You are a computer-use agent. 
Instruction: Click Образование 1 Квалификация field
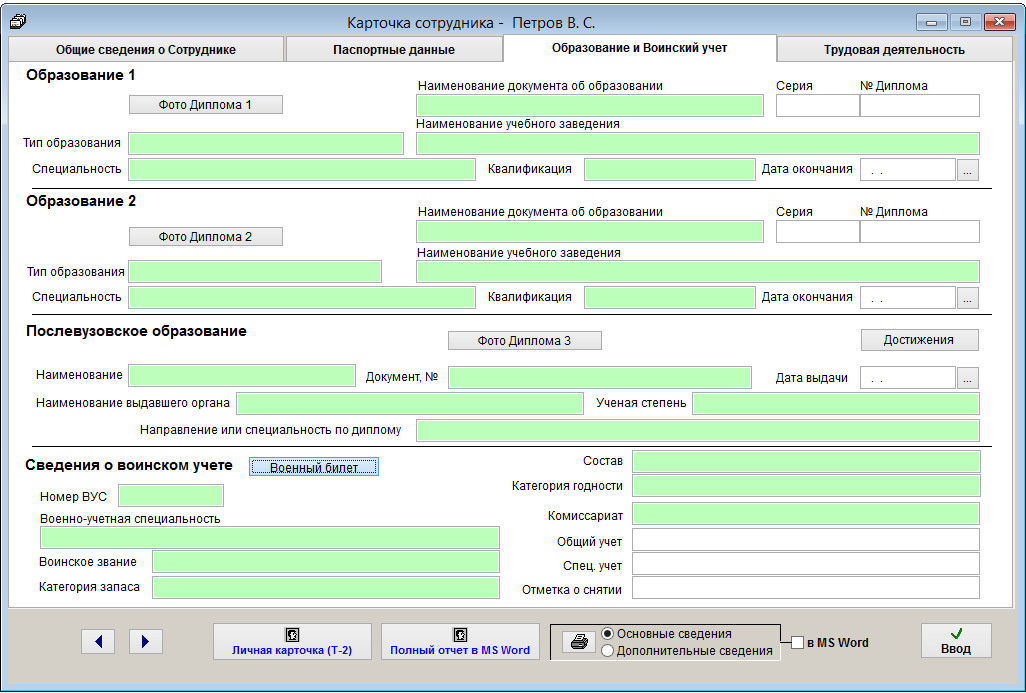pos(669,169)
